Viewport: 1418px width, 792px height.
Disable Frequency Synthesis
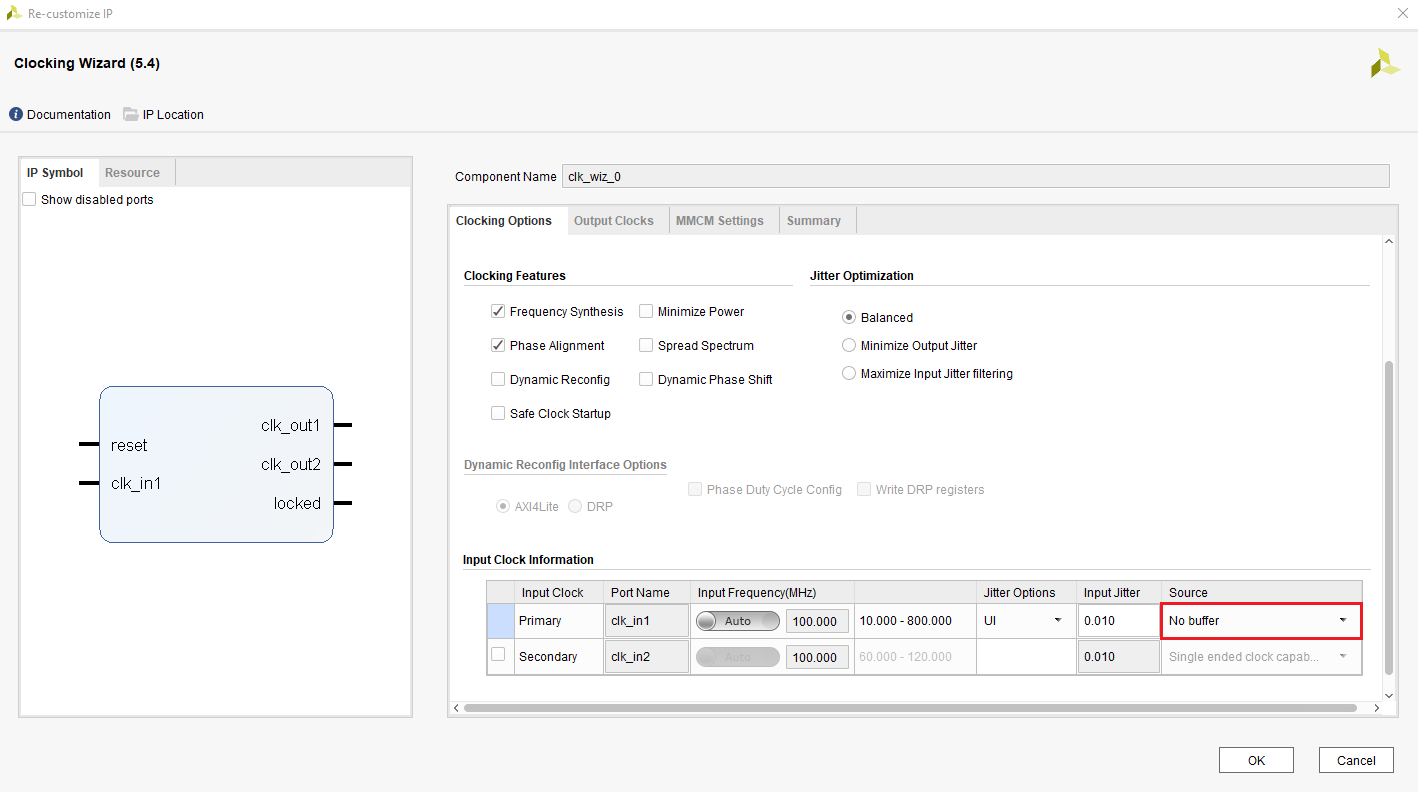point(497,311)
